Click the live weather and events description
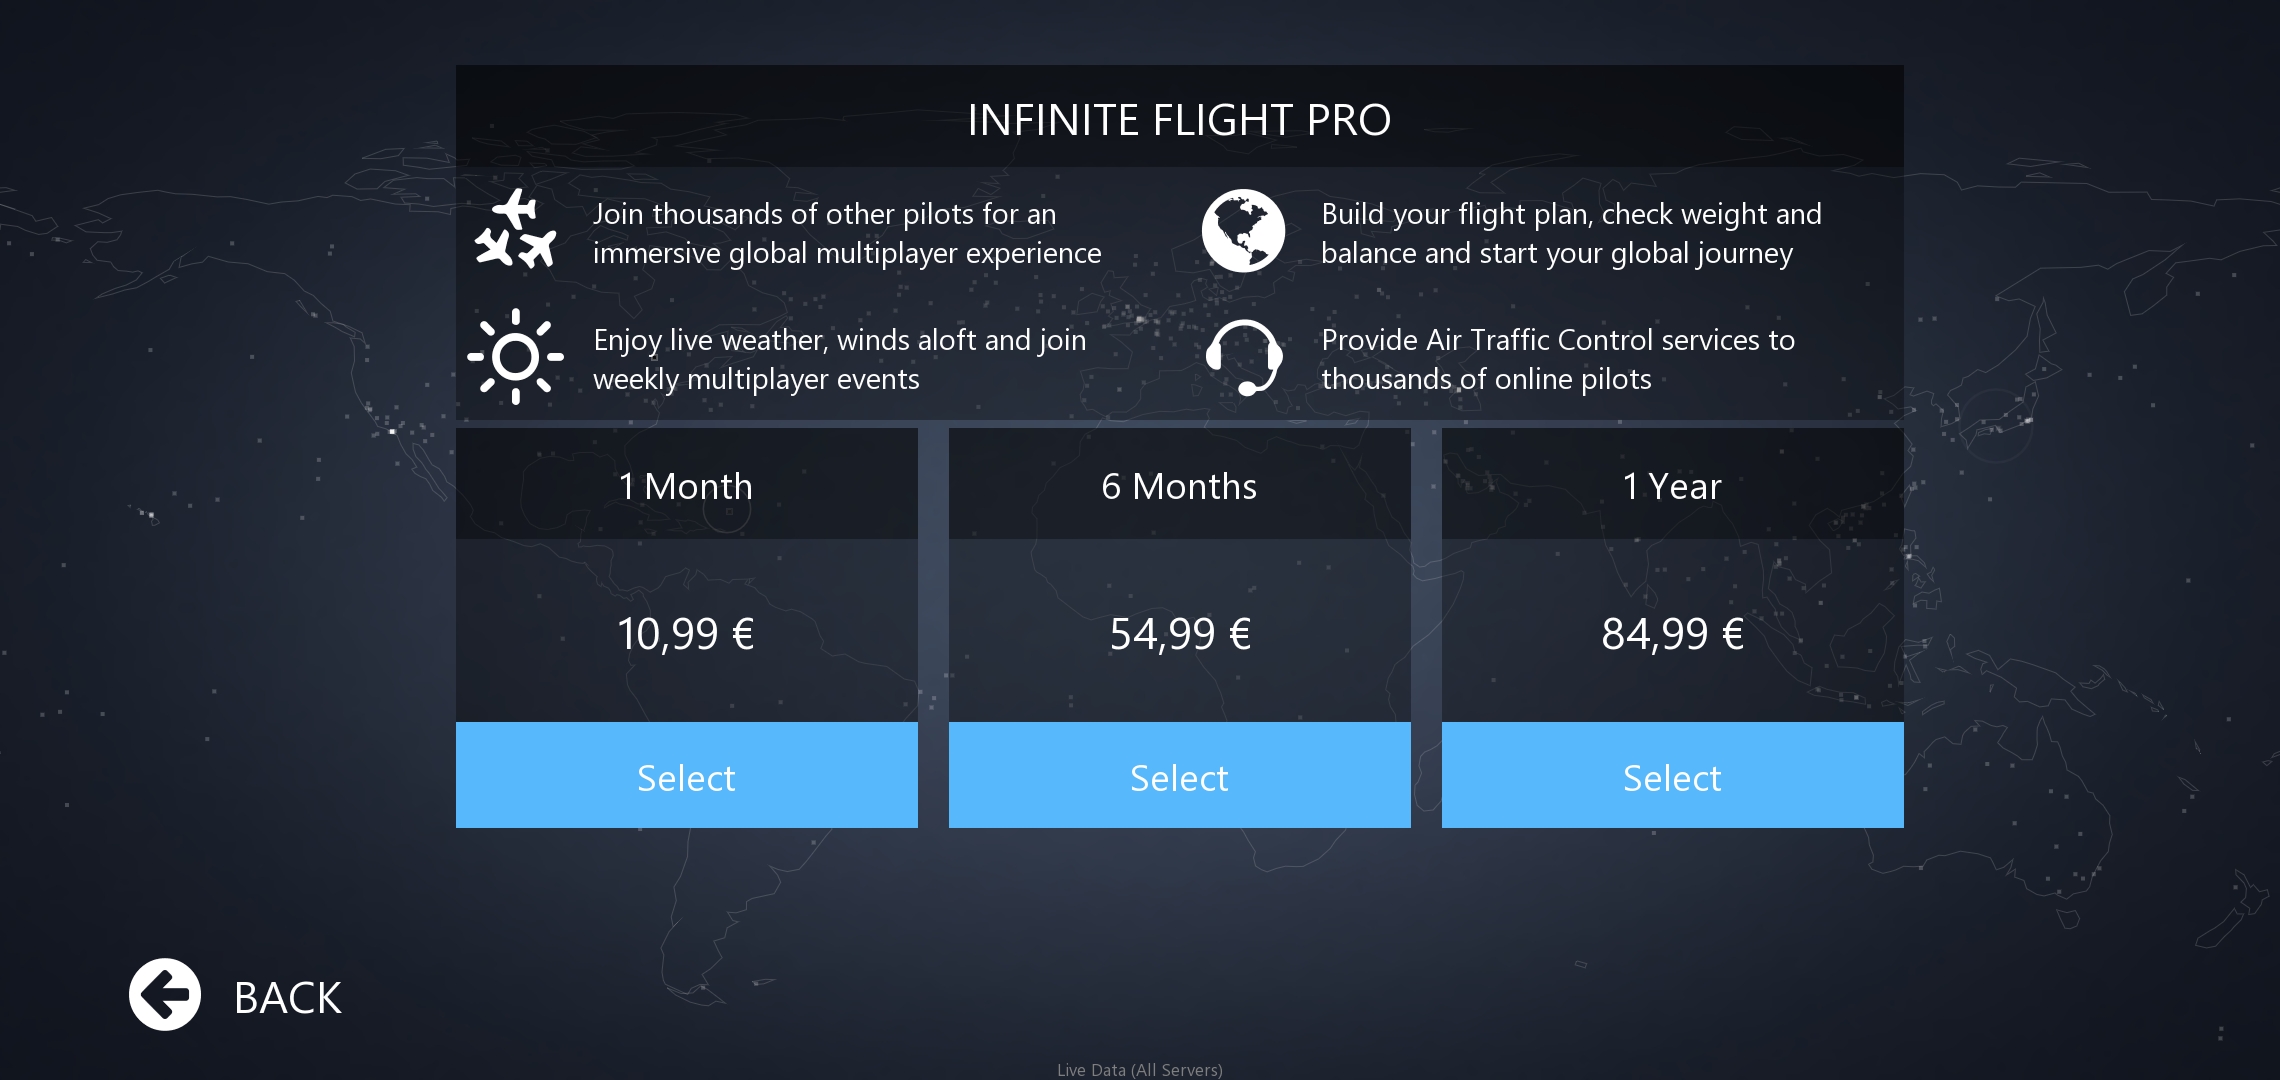The image size is (2280, 1080). pos(839,359)
